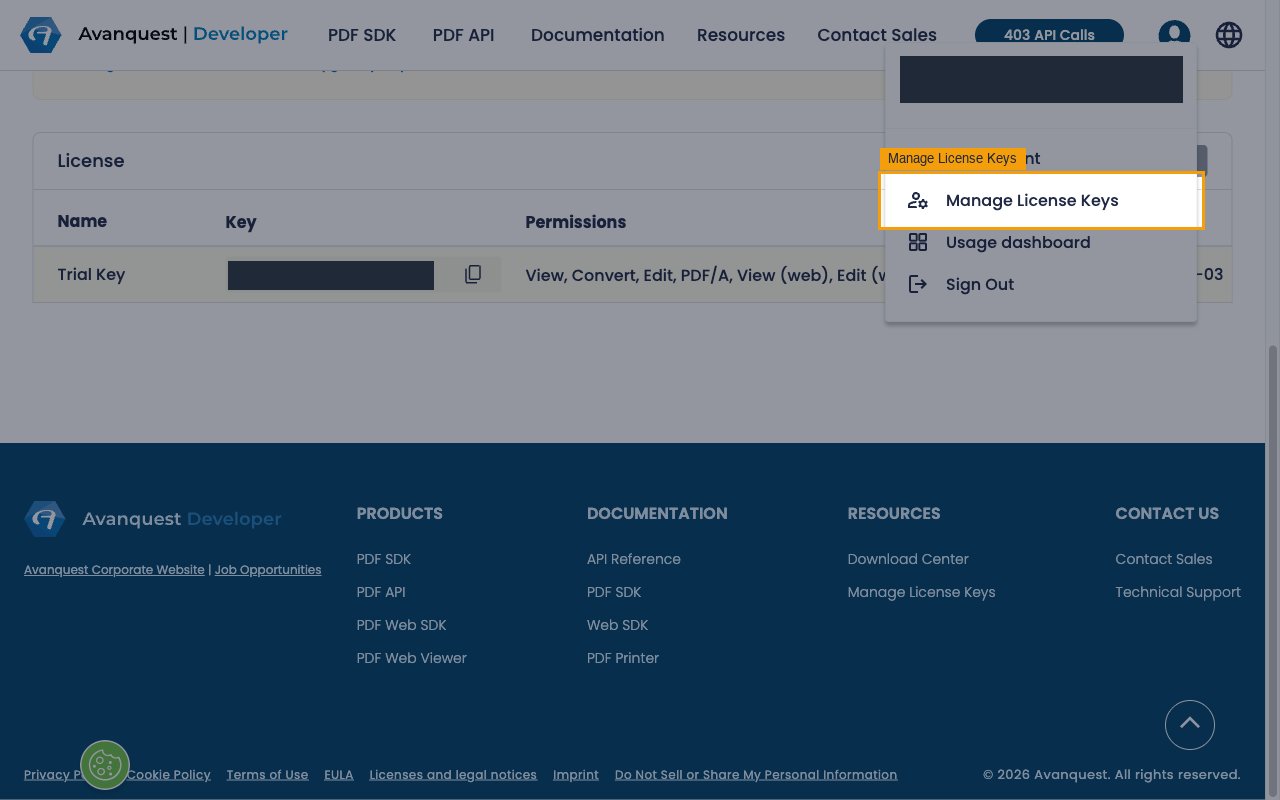Open footer PDF SDK product link

(384, 559)
